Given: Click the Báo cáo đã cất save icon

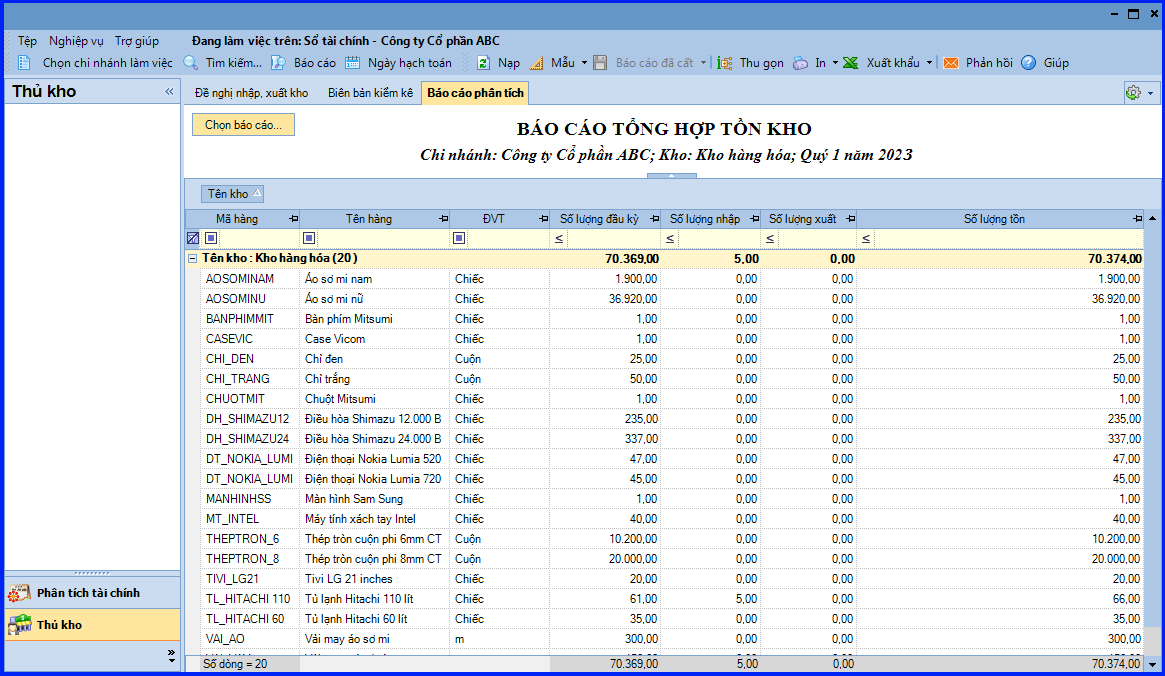Looking at the screenshot, I should point(600,63).
